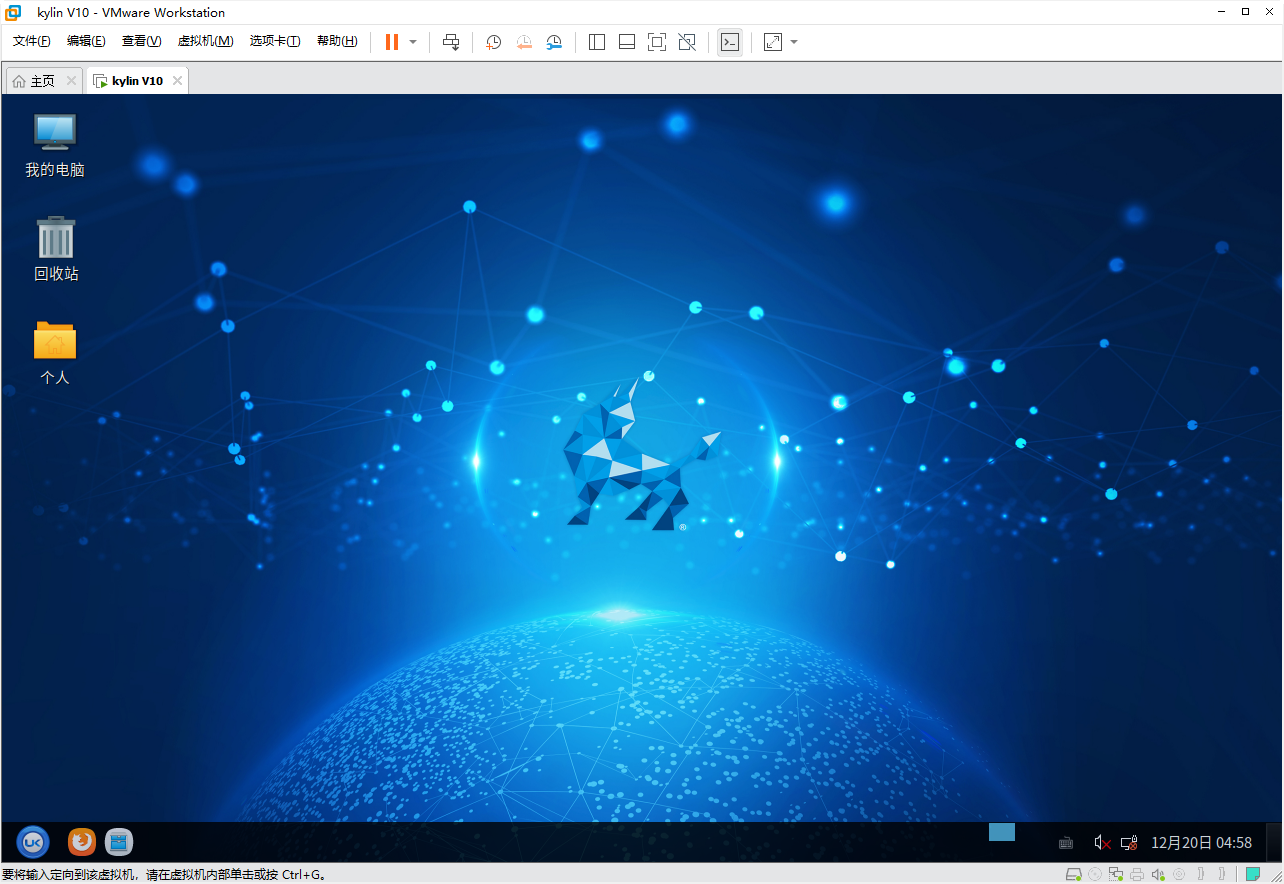
Task: Revert the virtual machine to previous snapshot
Action: pyautogui.click(x=524, y=42)
